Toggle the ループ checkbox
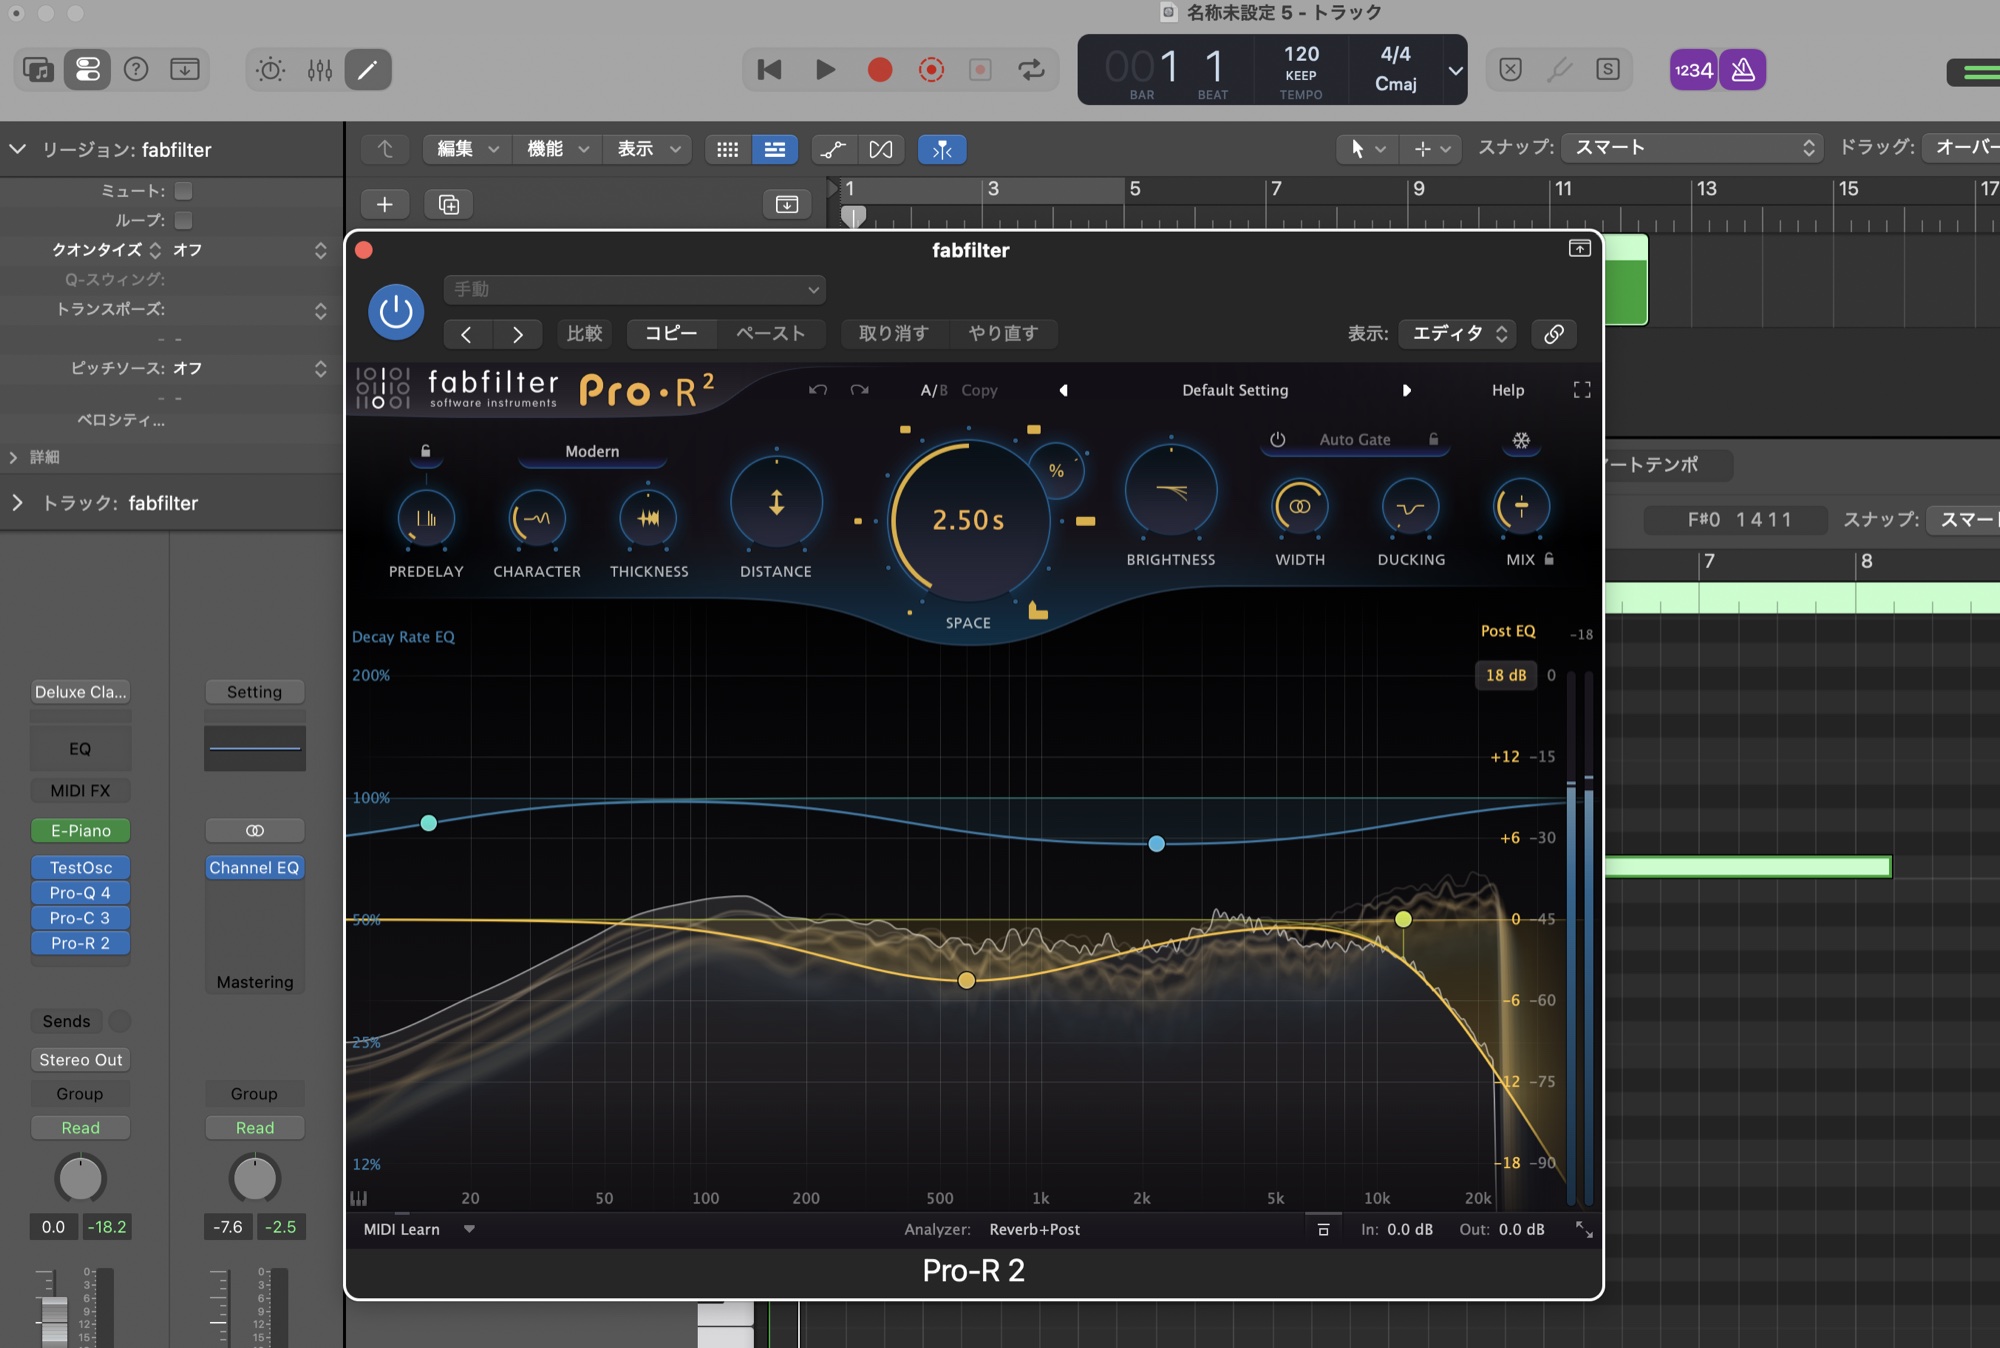Viewport: 2000px width, 1348px height. tap(183, 219)
